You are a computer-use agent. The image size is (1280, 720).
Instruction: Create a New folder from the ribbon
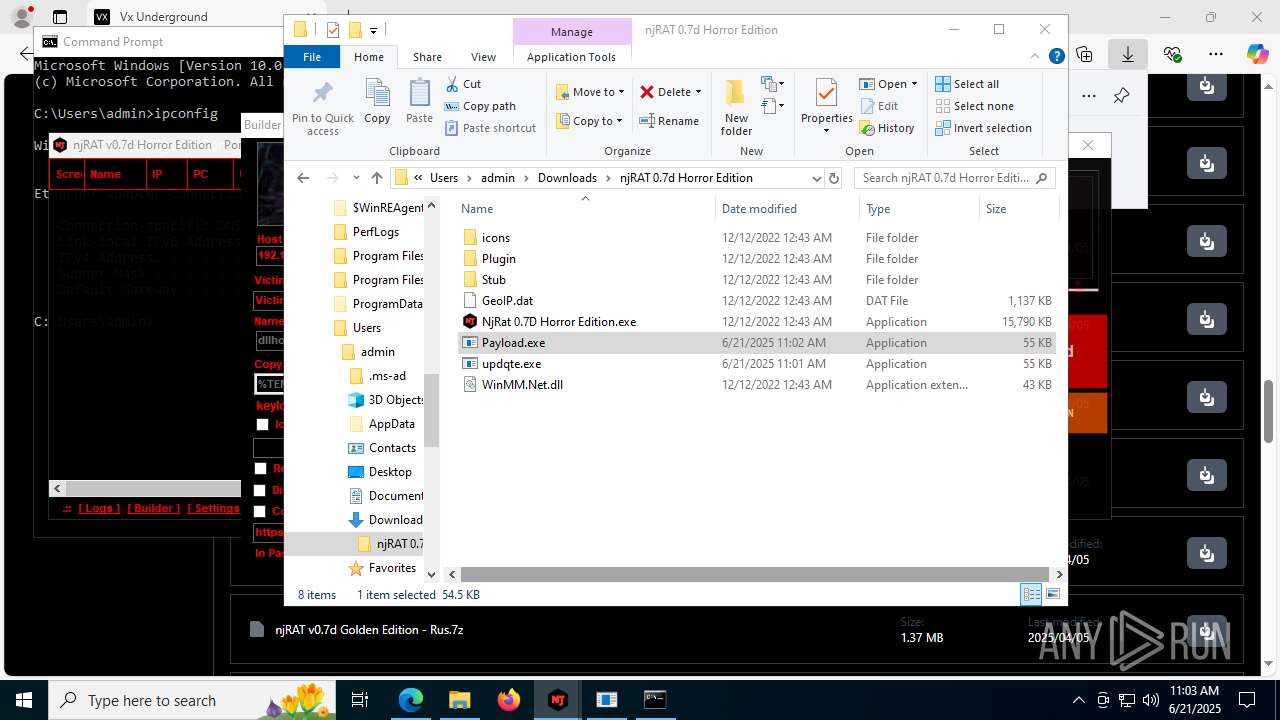(x=736, y=107)
